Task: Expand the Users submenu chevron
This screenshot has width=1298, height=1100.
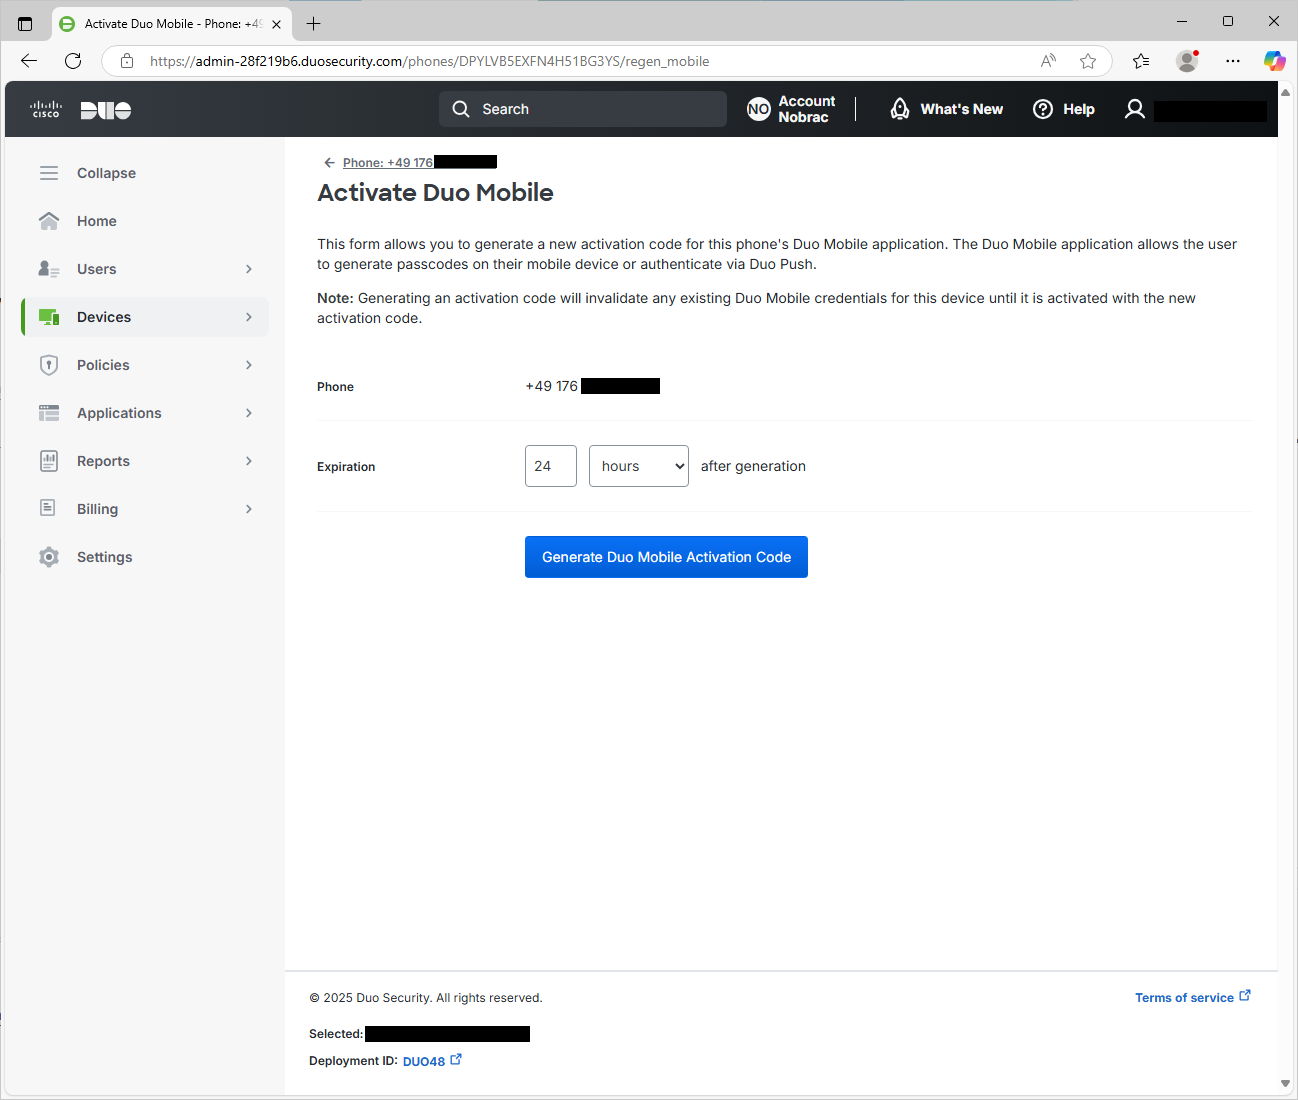Action: pyautogui.click(x=249, y=269)
